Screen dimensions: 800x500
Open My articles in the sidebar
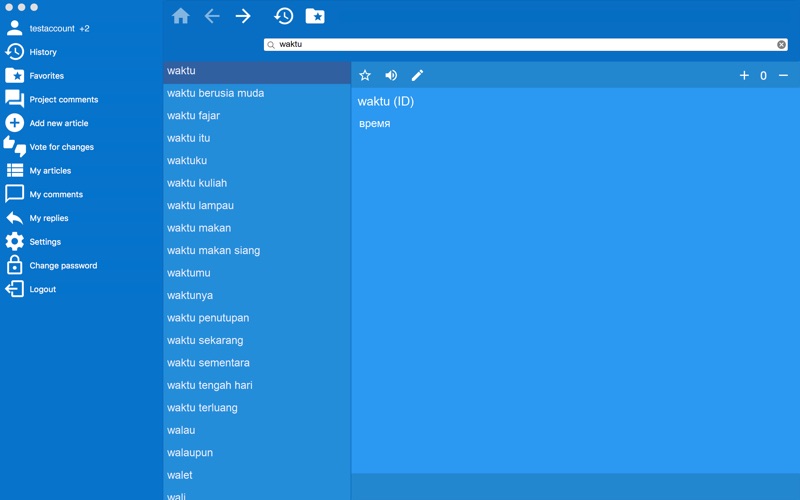[50, 170]
